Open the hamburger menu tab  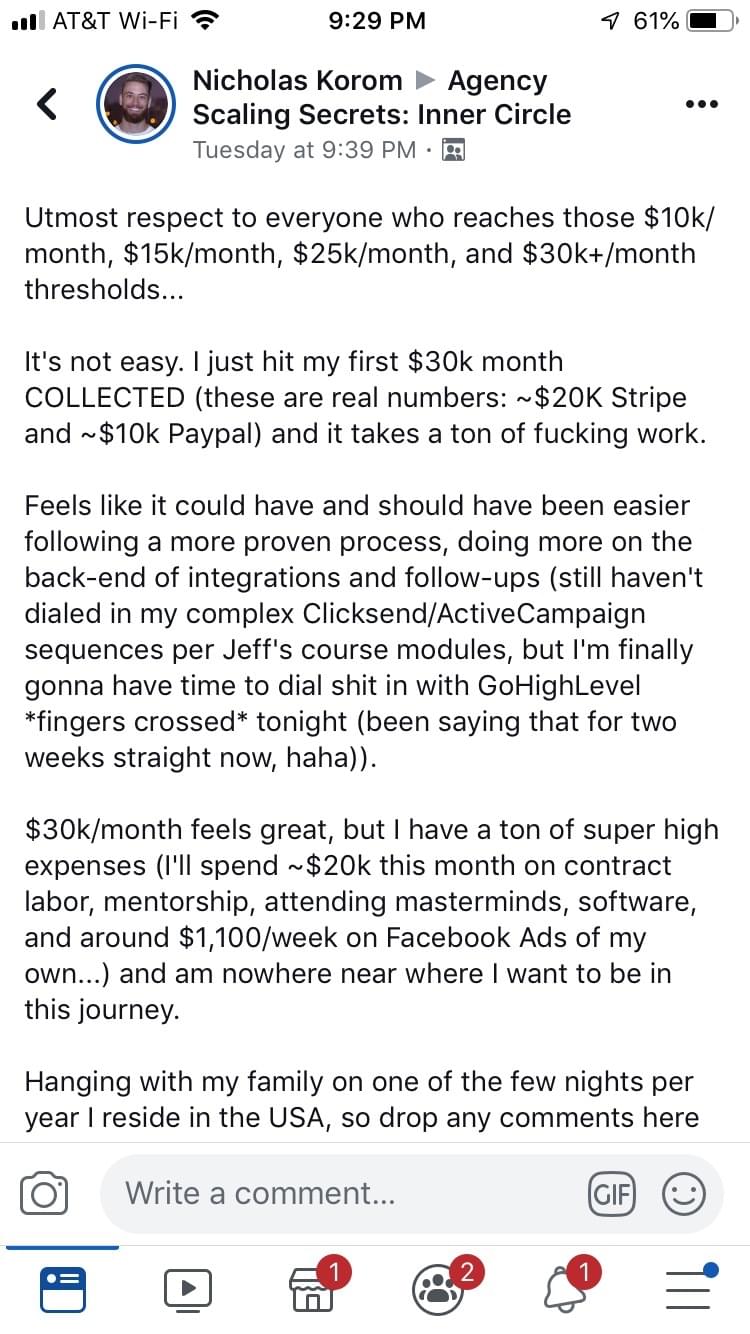pos(690,1288)
